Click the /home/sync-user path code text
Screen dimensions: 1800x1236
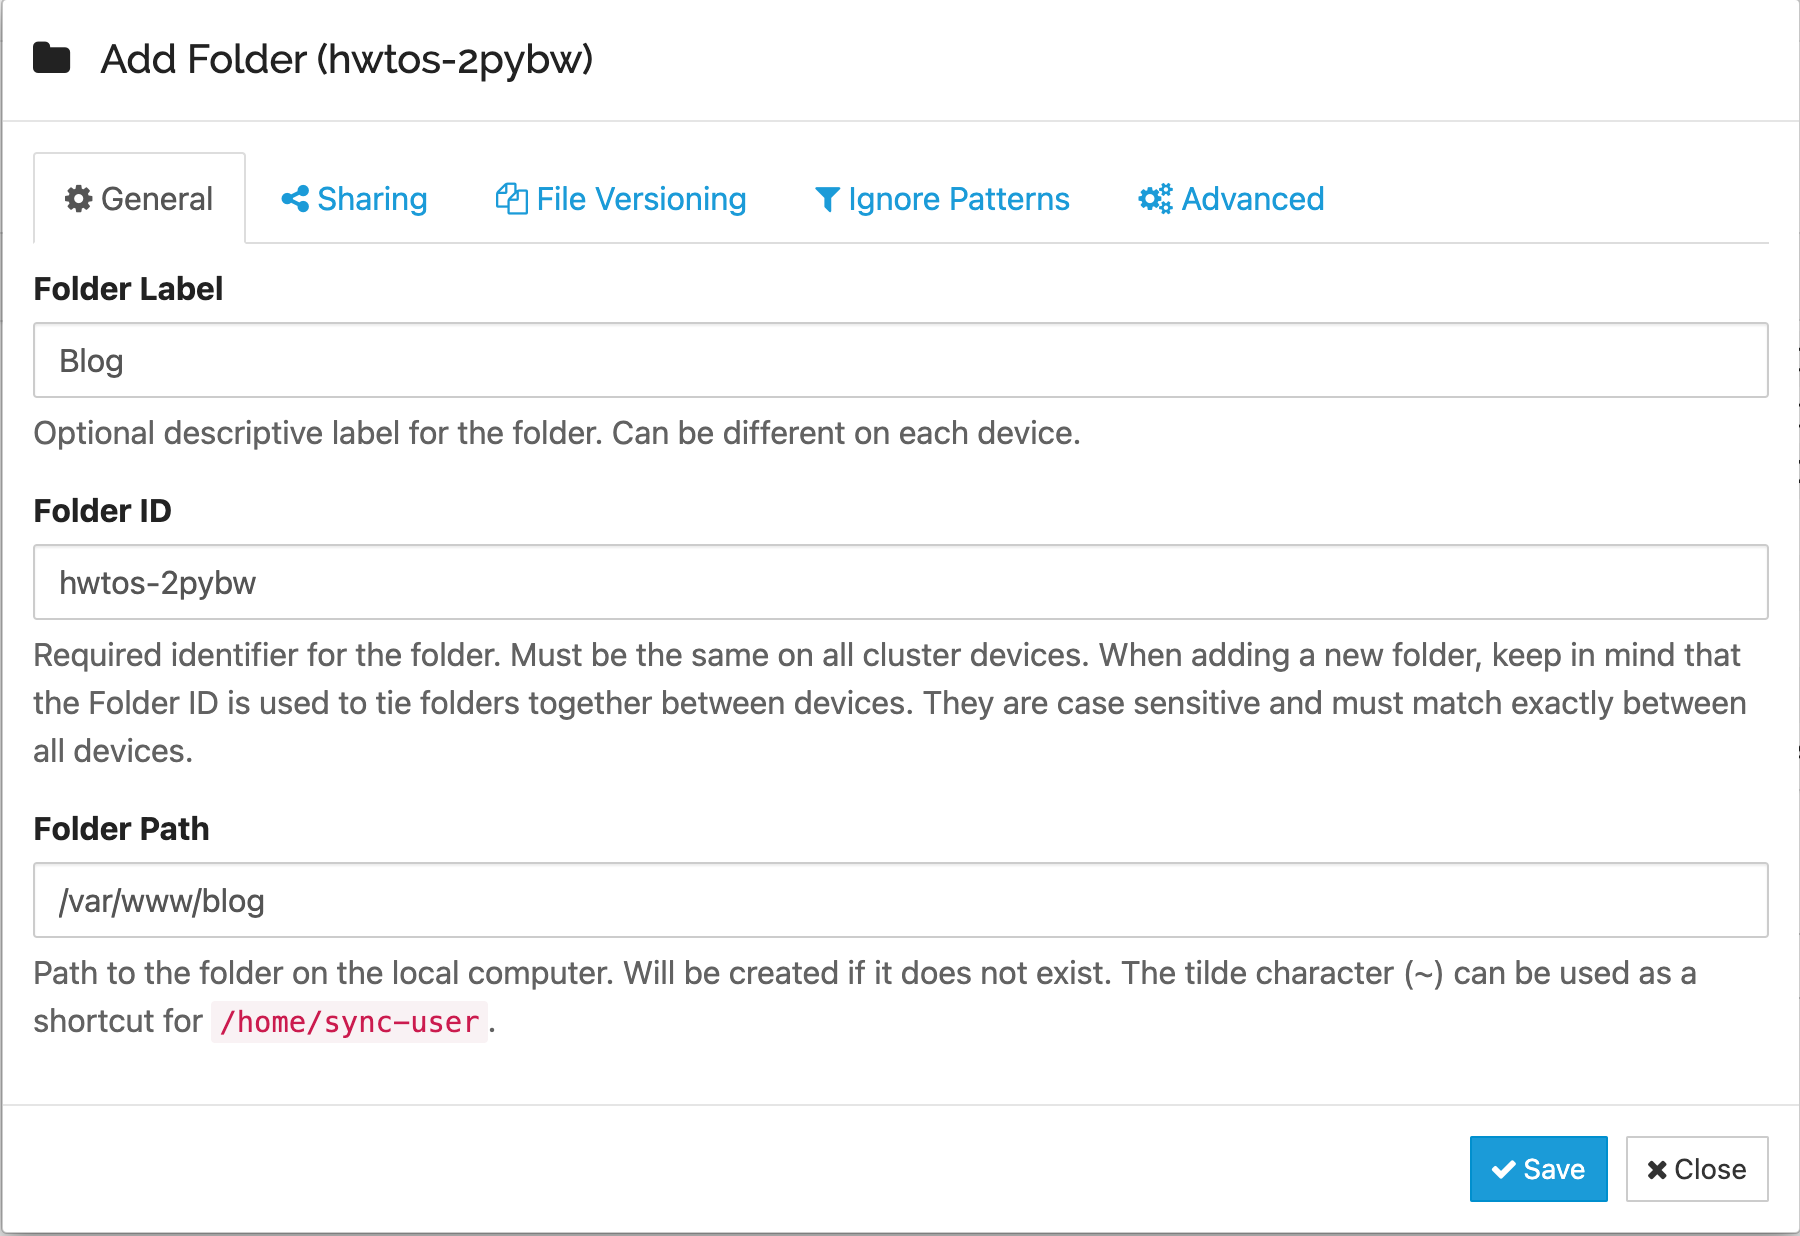[x=349, y=1022]
